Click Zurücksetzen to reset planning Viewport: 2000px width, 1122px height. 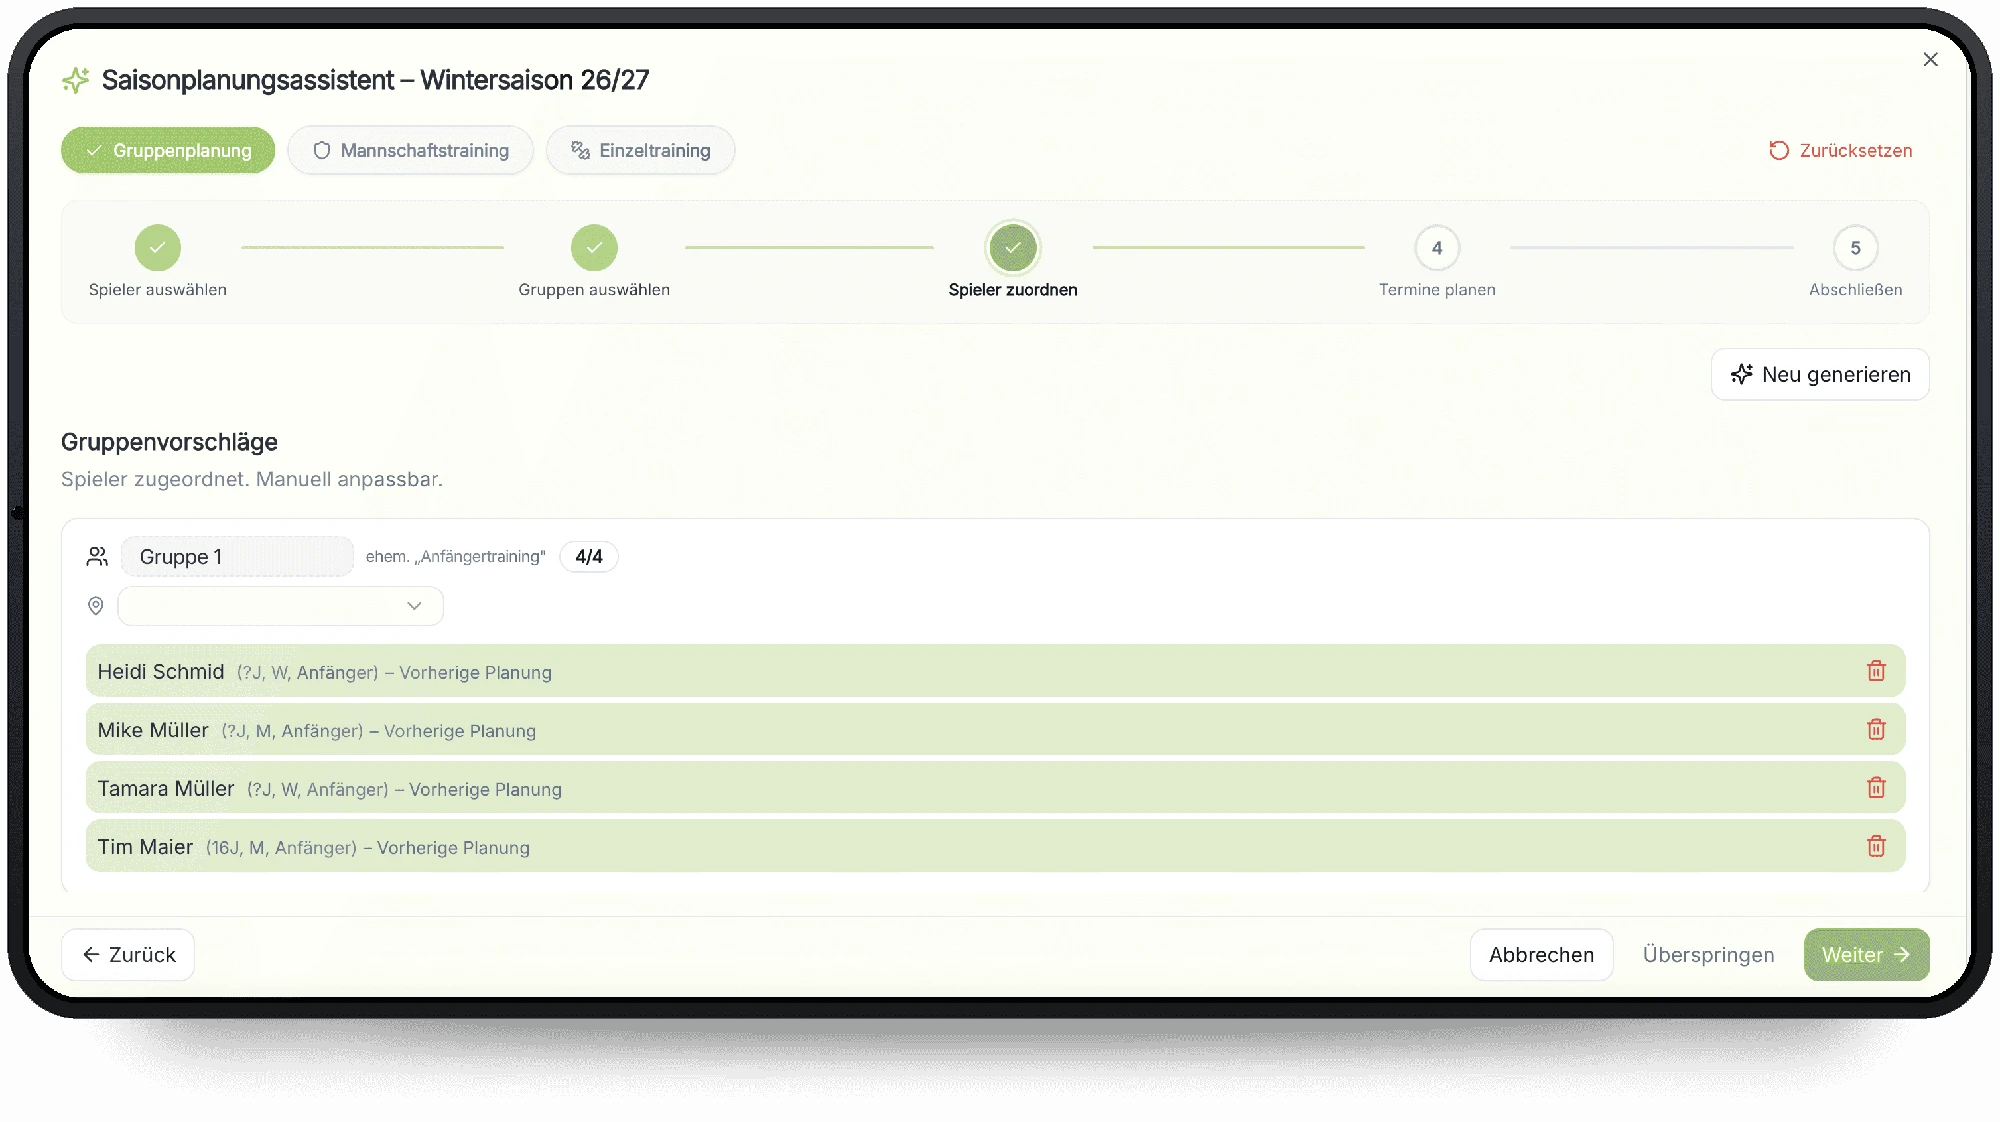1840,150
